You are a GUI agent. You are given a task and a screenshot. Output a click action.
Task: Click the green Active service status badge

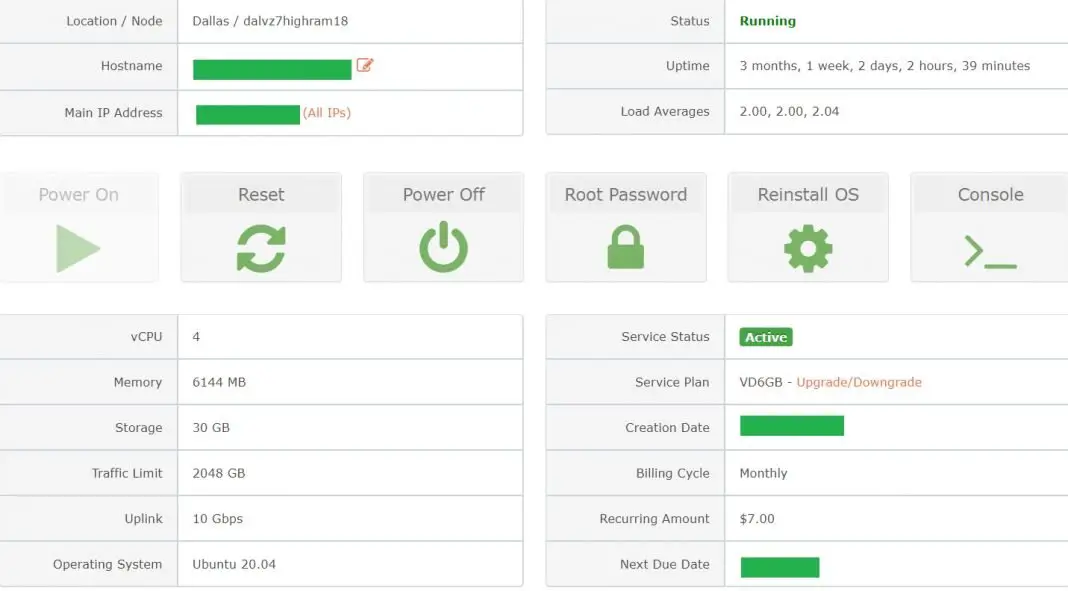765,337
